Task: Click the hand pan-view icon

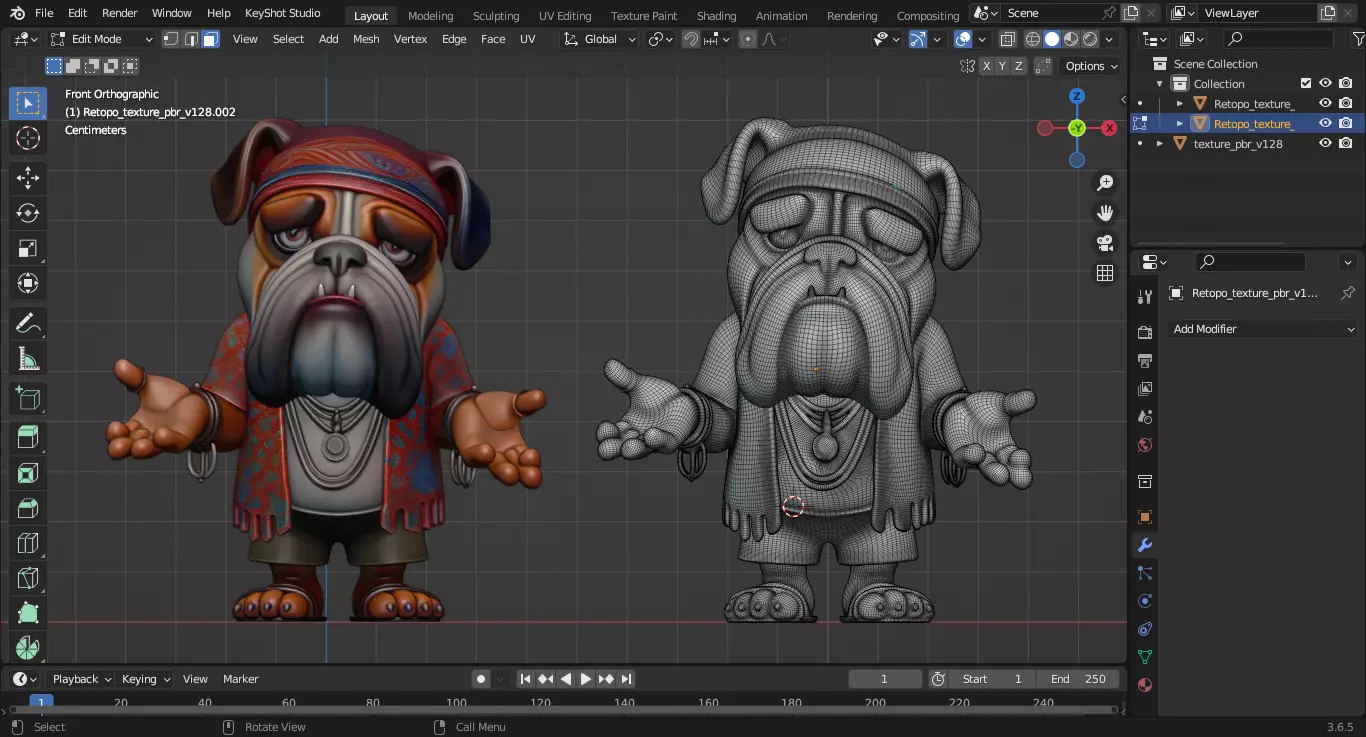Action: (1105, 213)
